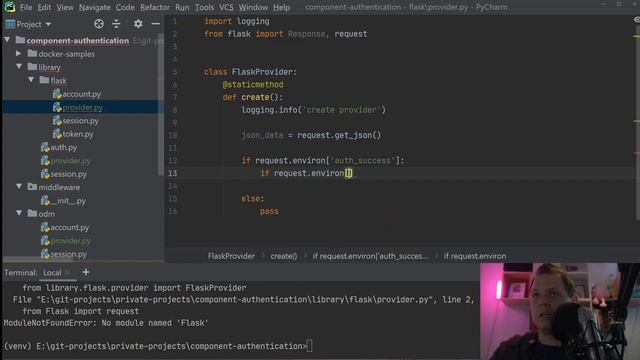
Task: Click the locate/select opened file target icon
Action: click(99, 24)
